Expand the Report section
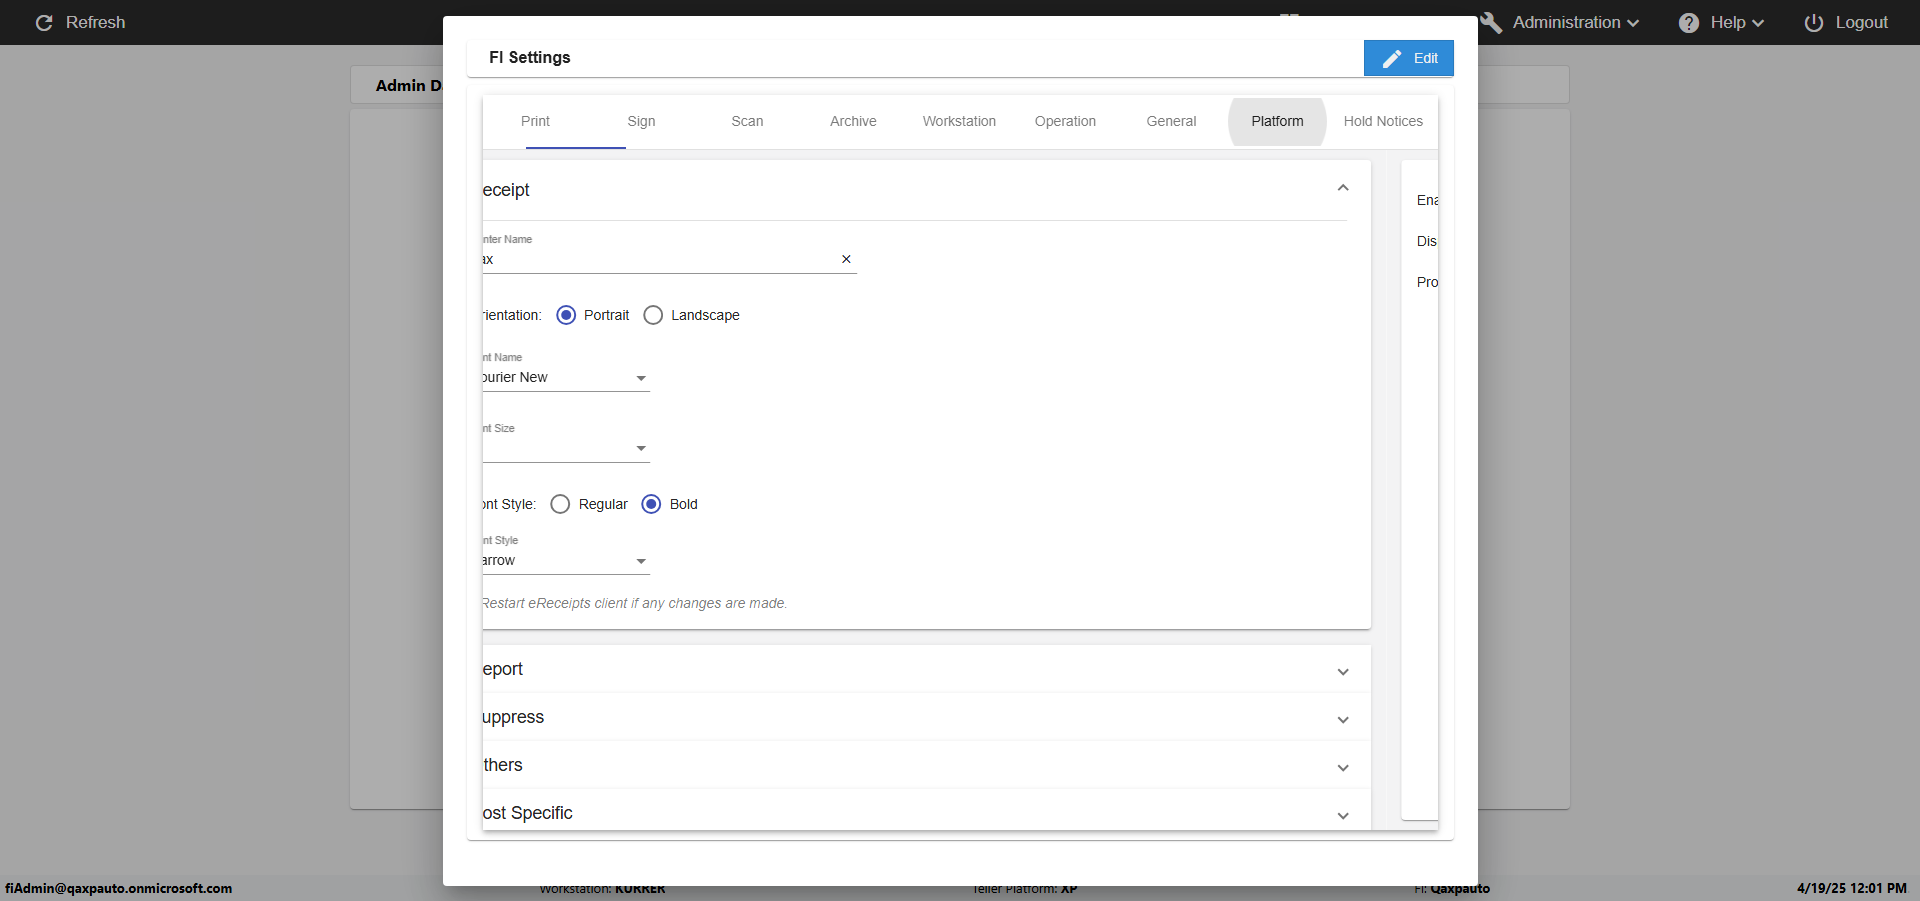The image size is (1920, 901). pyautogui.click(x=1343, y=671)
